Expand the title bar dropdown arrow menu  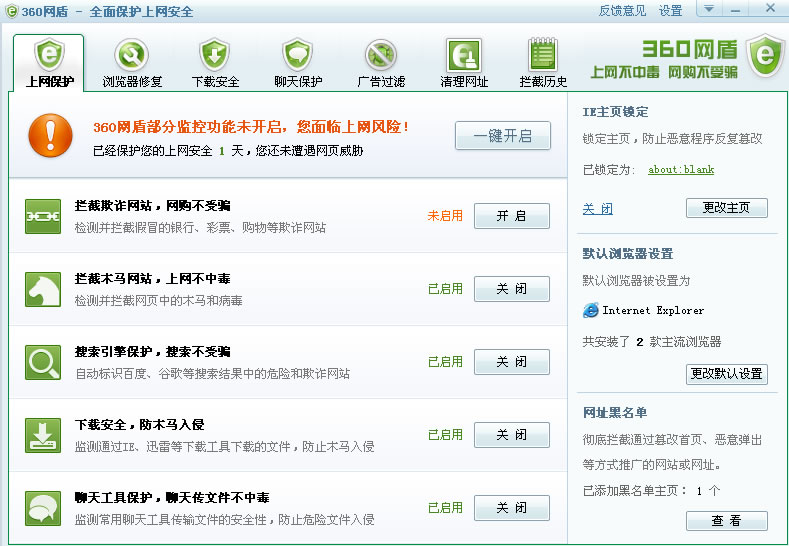click(x=708, y=9)
